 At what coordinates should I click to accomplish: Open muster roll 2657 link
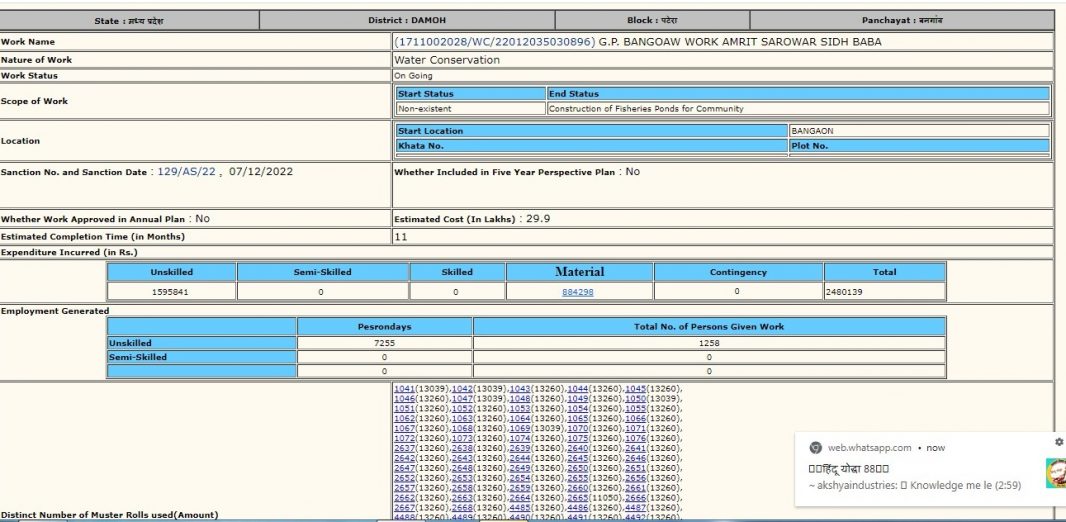[x=404, y=488]
